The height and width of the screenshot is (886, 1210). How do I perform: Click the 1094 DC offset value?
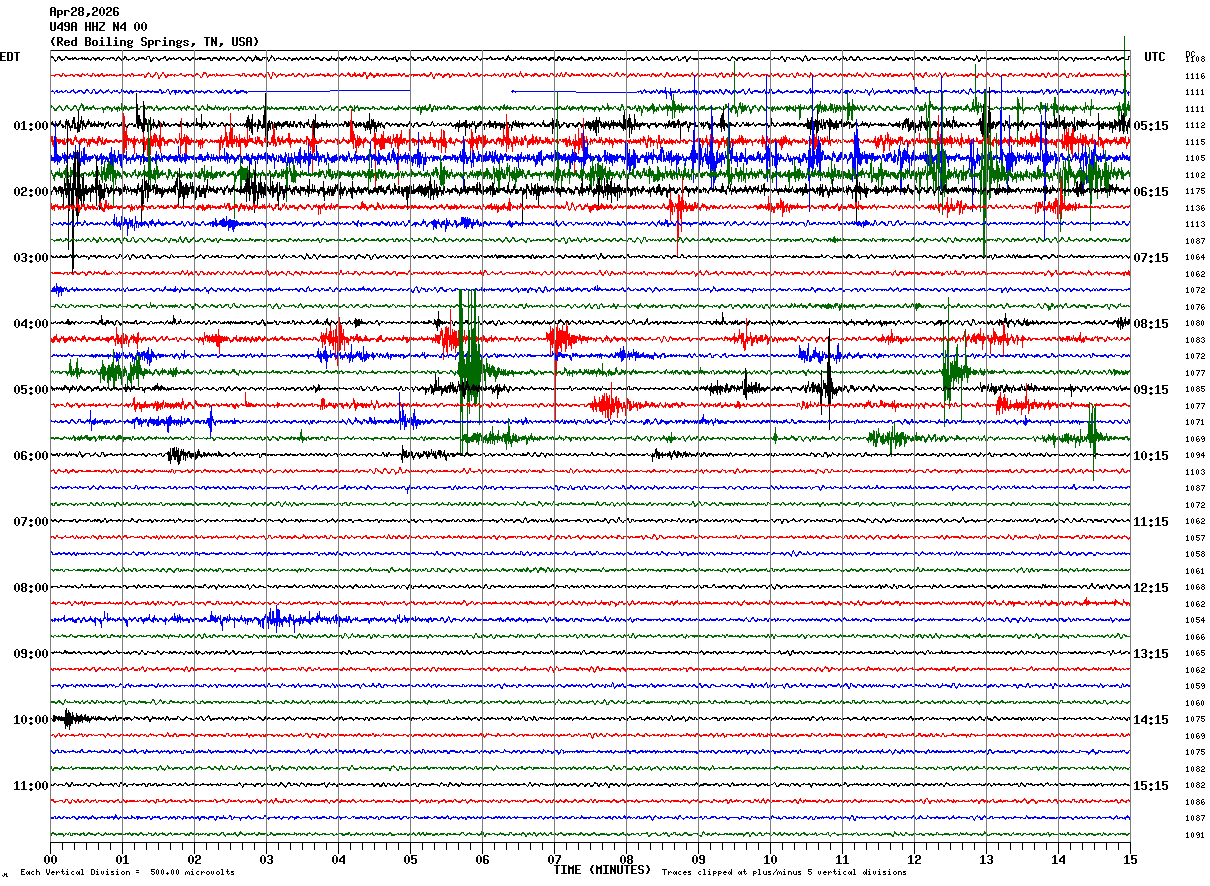coord(1195,456)
